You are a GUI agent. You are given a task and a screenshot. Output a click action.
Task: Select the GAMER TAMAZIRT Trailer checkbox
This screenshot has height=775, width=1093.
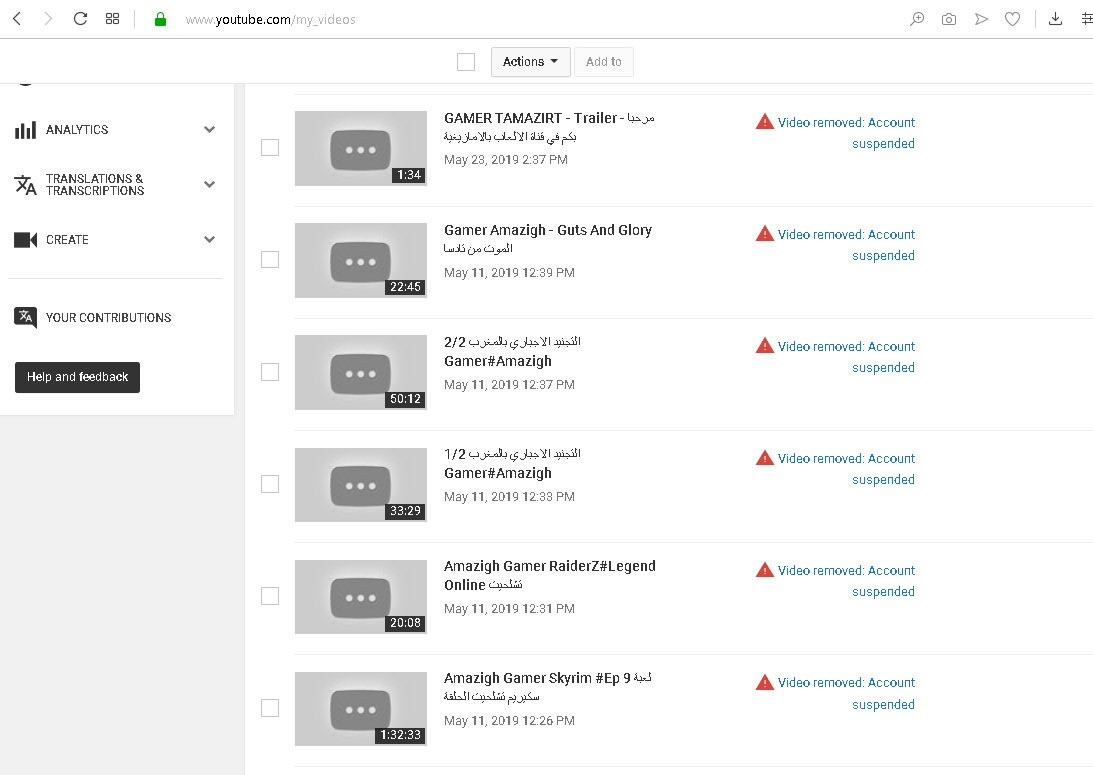270,148
